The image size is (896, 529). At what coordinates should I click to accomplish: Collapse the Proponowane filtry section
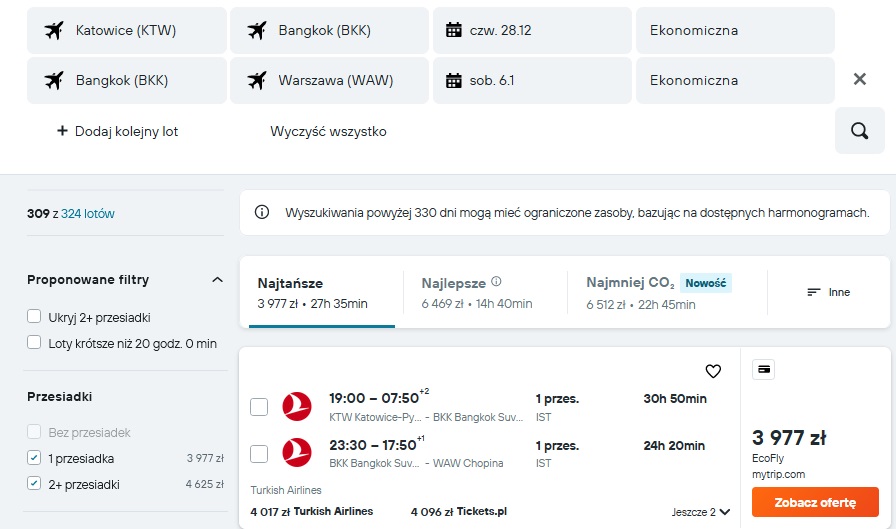click(x=217, y=280)
